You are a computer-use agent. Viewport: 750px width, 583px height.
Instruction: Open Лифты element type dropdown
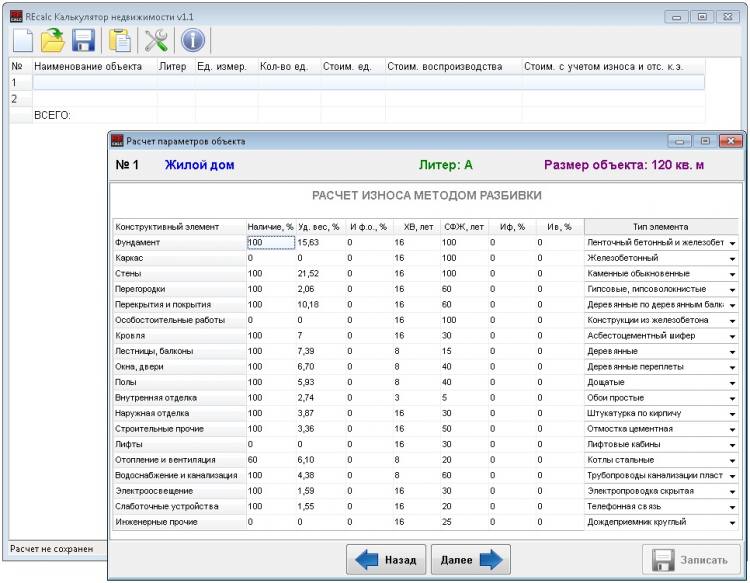tap(732, 444)
